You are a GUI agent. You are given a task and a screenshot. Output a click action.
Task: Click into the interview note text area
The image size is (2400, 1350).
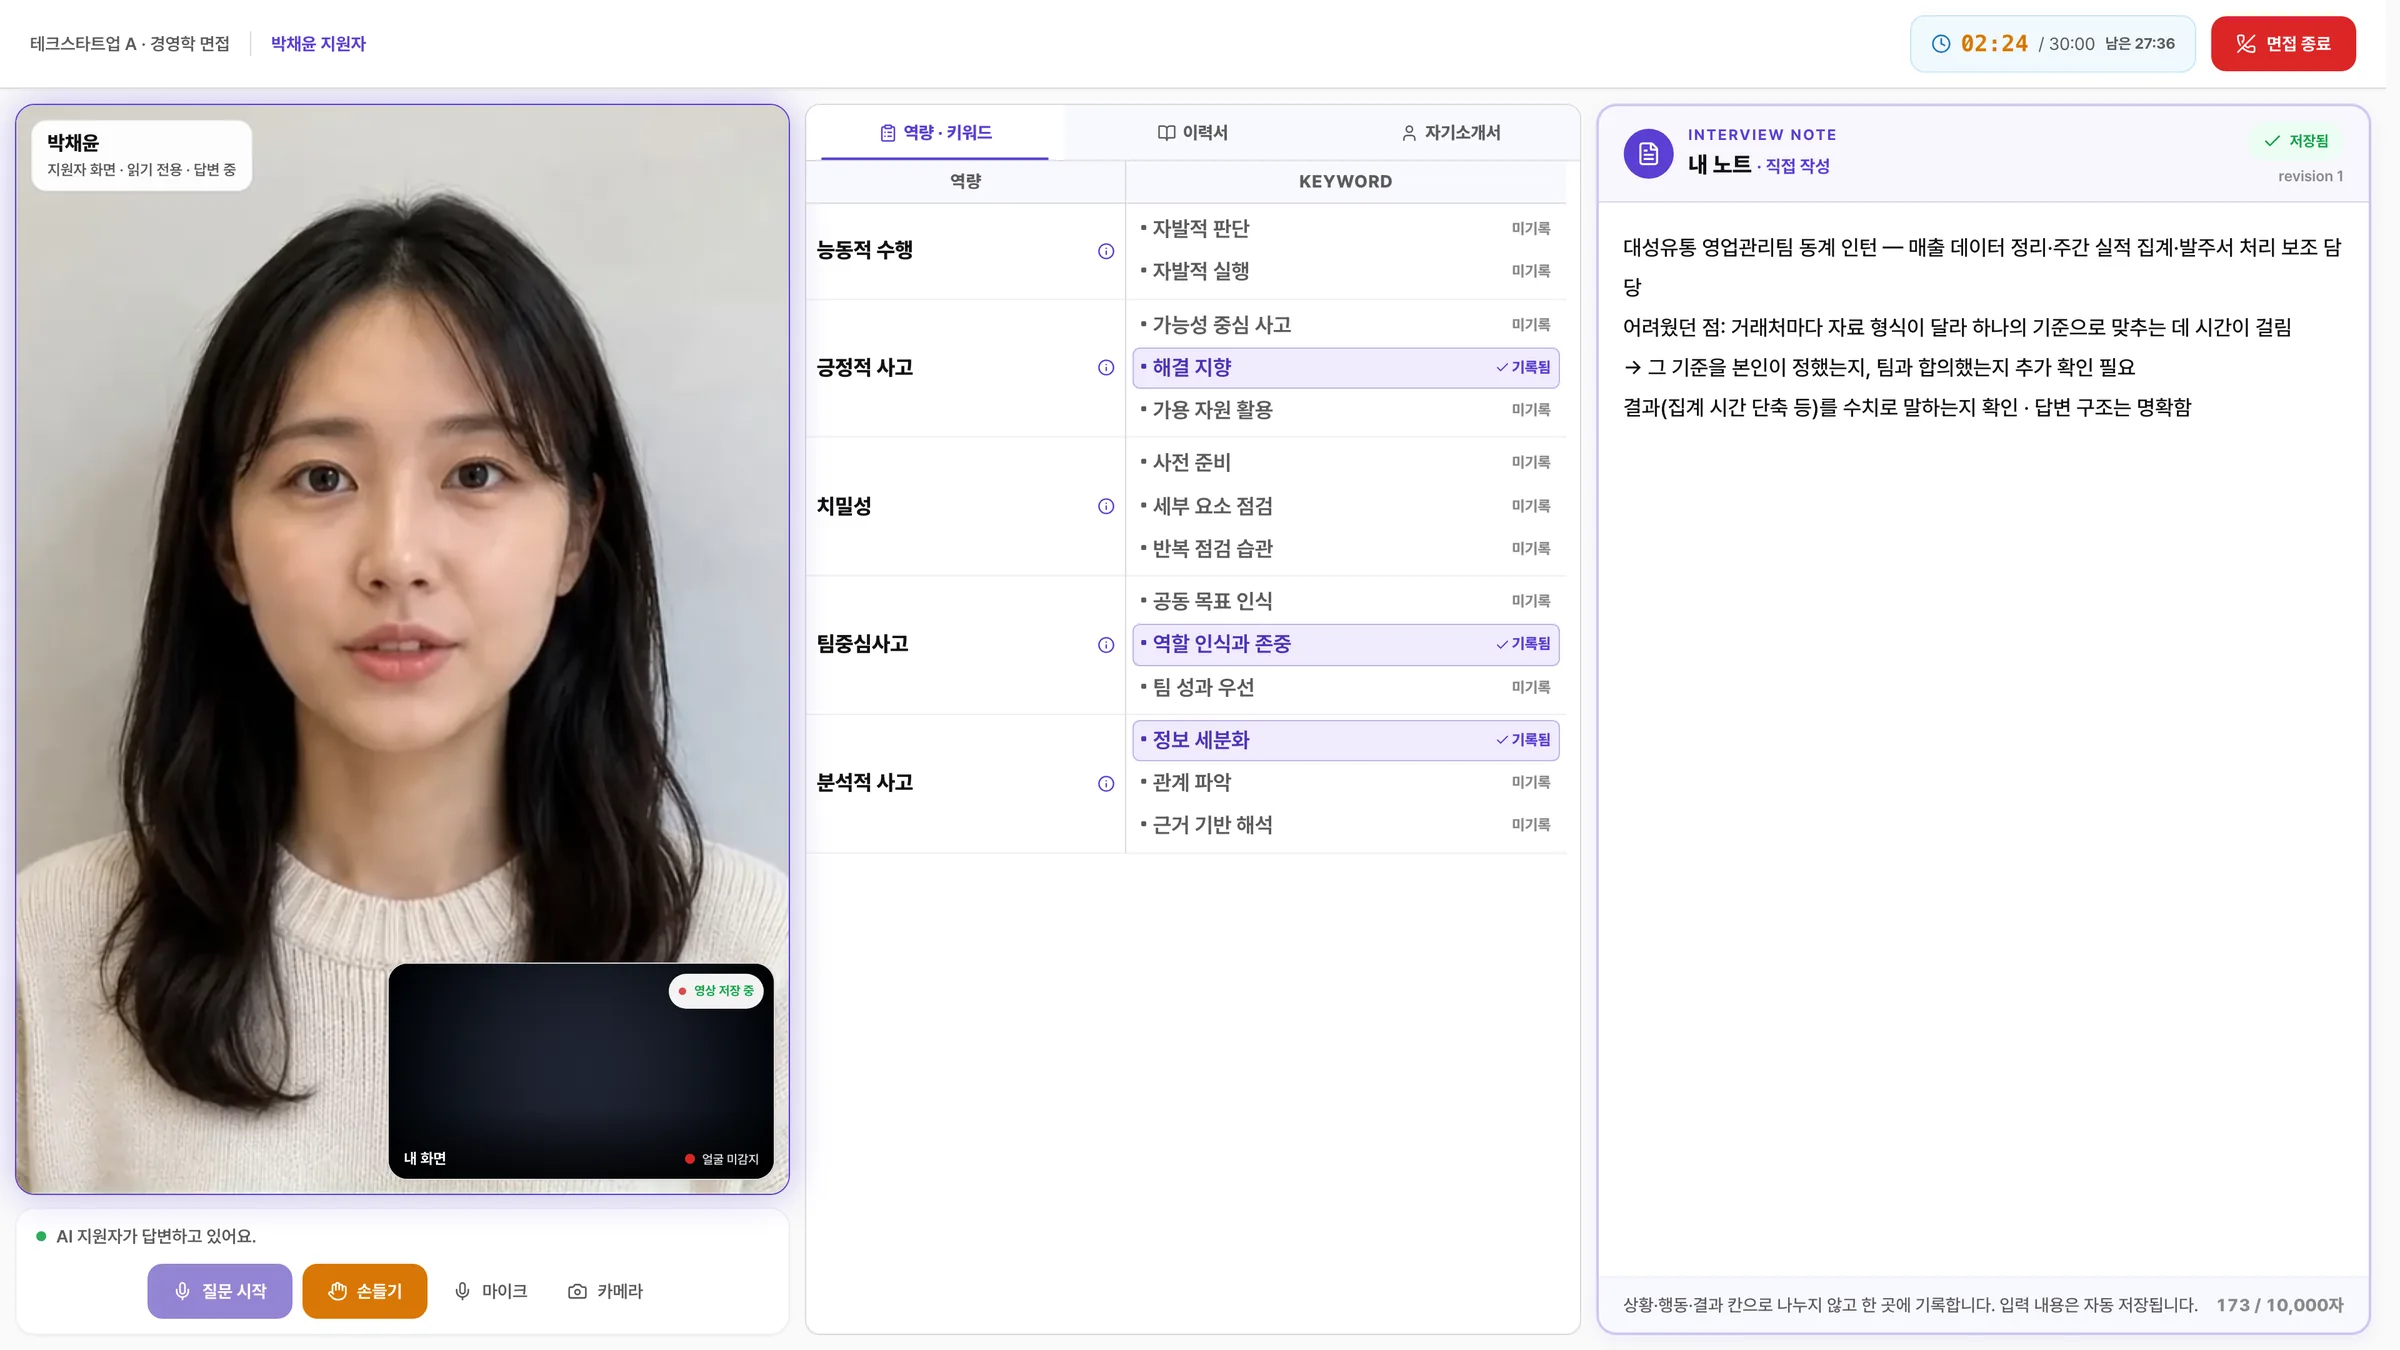pos(1983,740)
